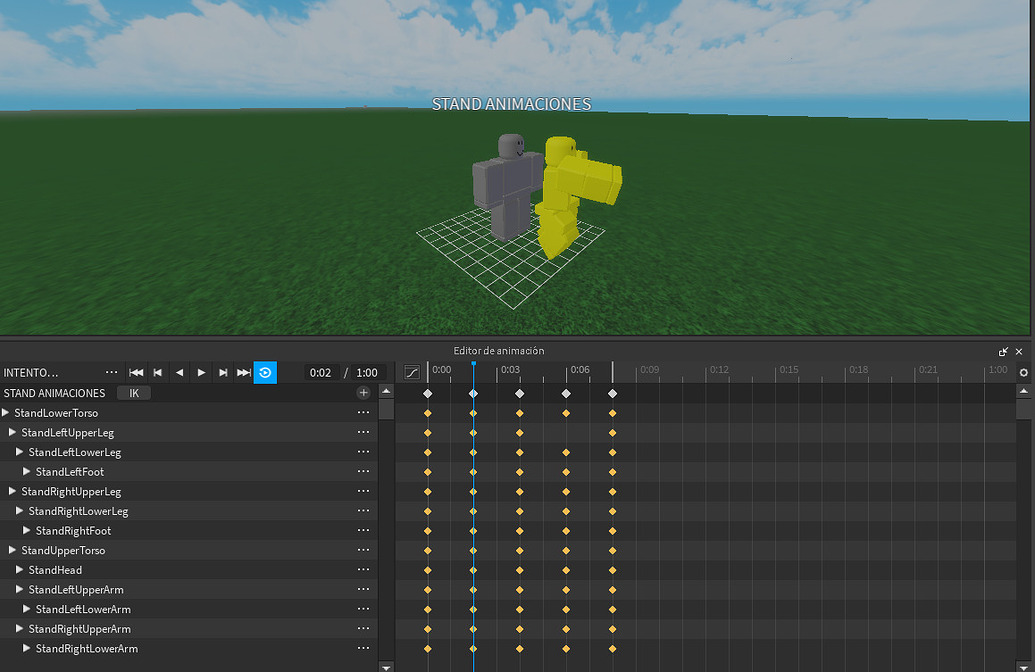Expand the StandLeftUpperArm track
1035x672 pixels.
click(x=20, y=589)
